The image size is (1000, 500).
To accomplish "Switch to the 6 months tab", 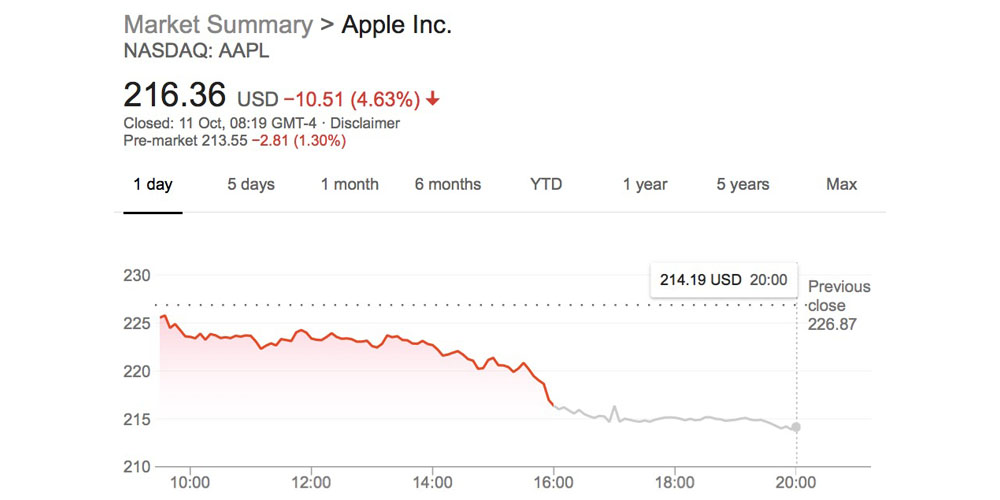I will click(448, 185).
